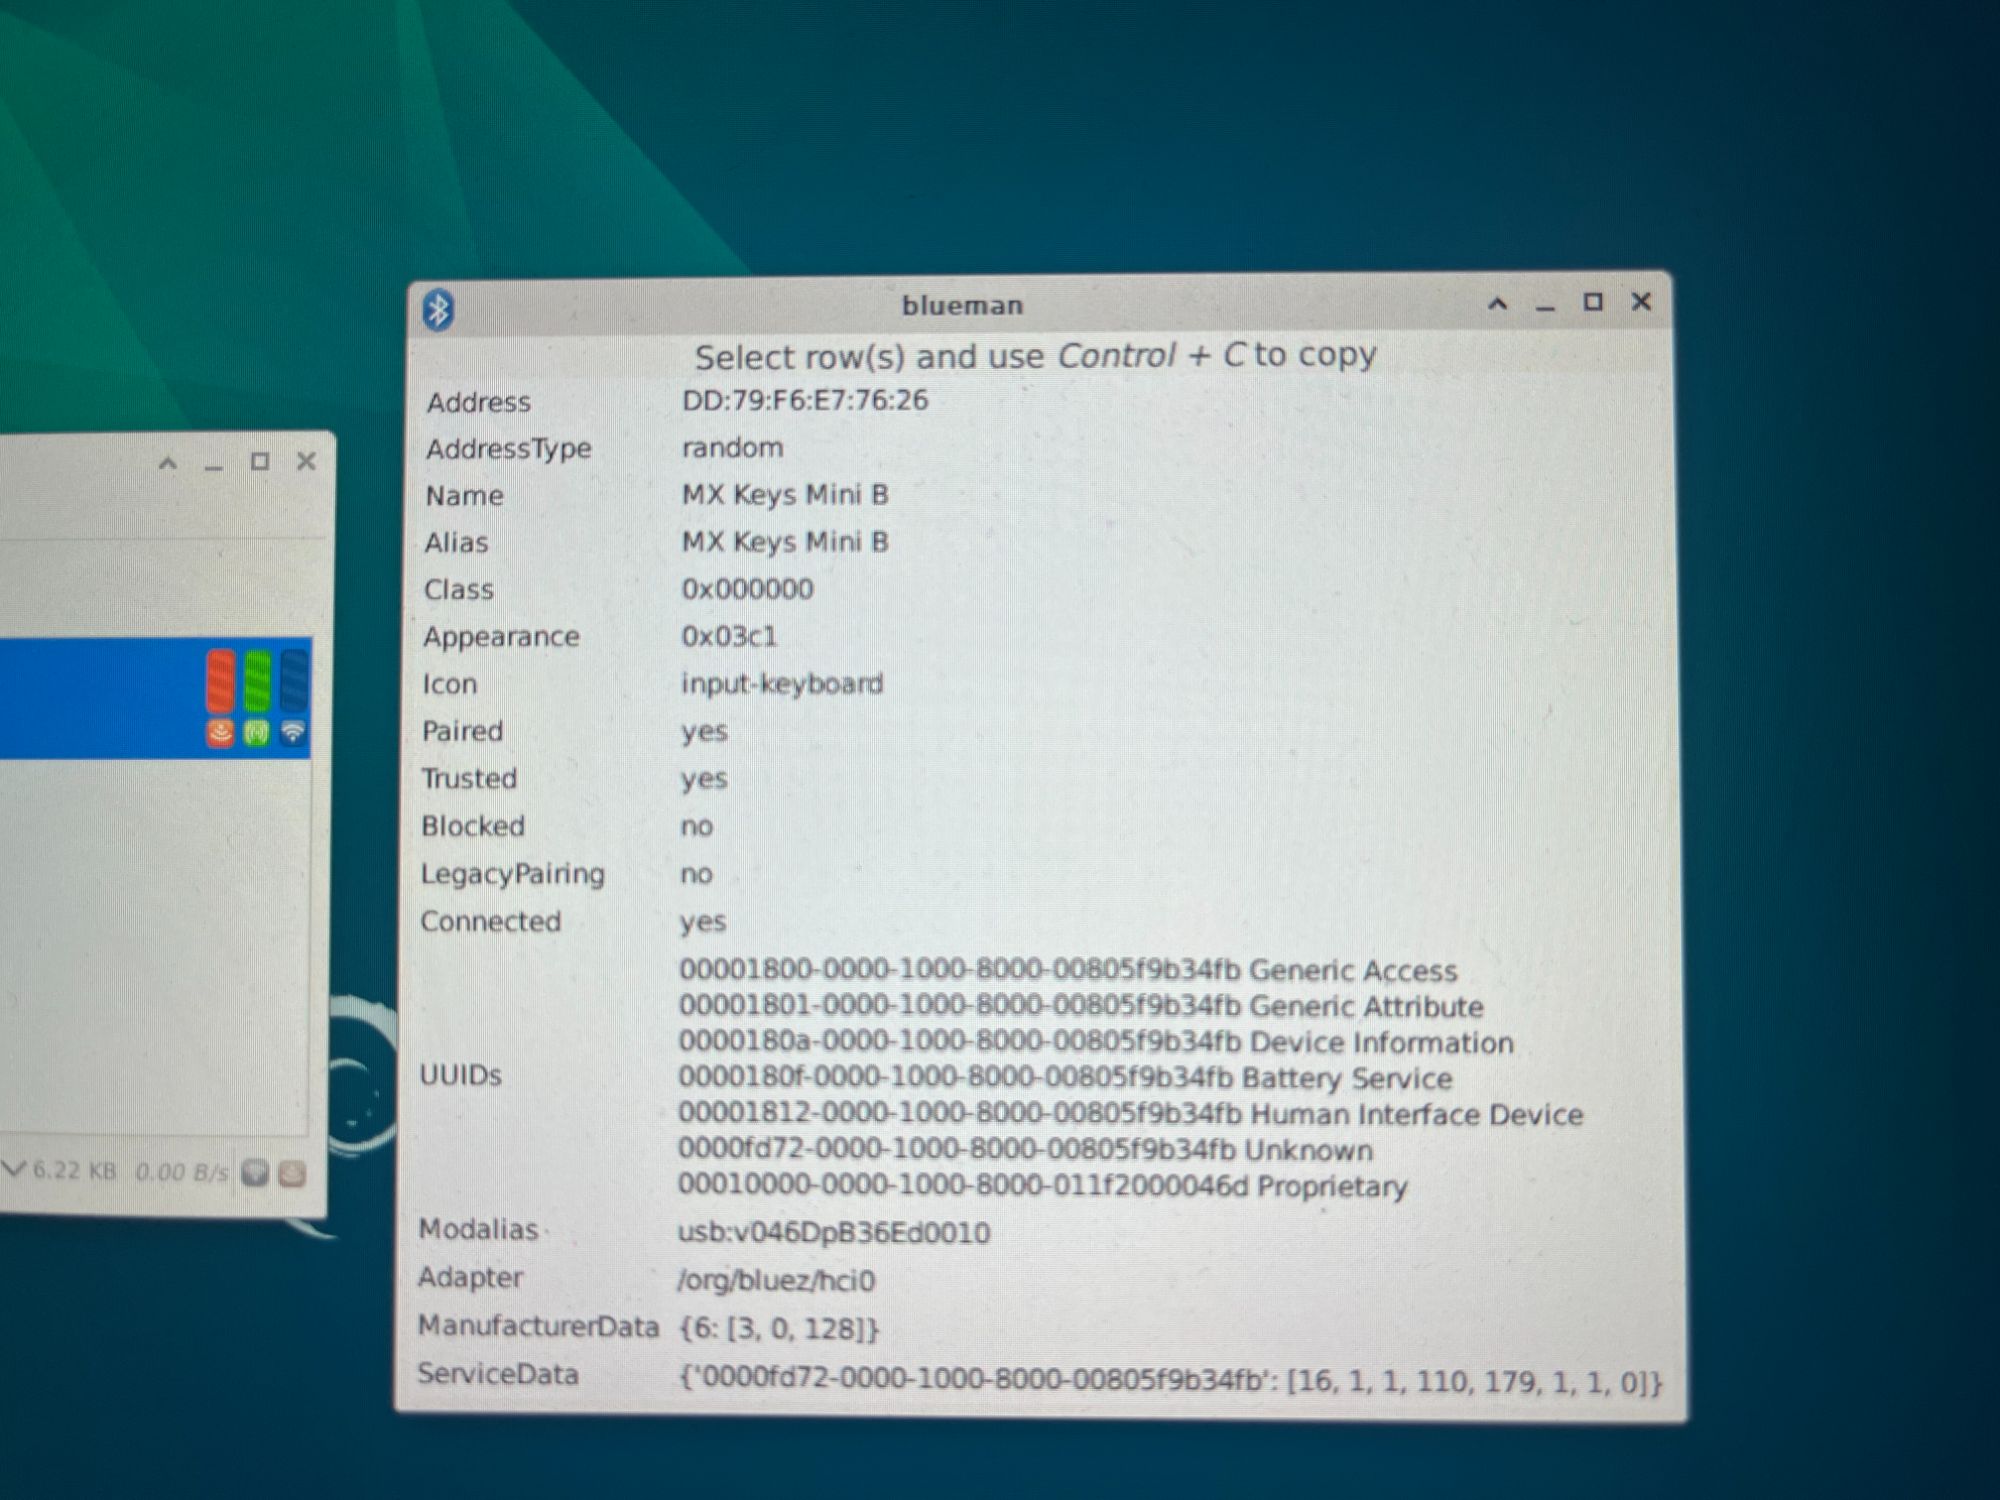Screen dimensions: 2000x1500
Task: Click the "Paired" row label
Action: click(x=462, y=731)
